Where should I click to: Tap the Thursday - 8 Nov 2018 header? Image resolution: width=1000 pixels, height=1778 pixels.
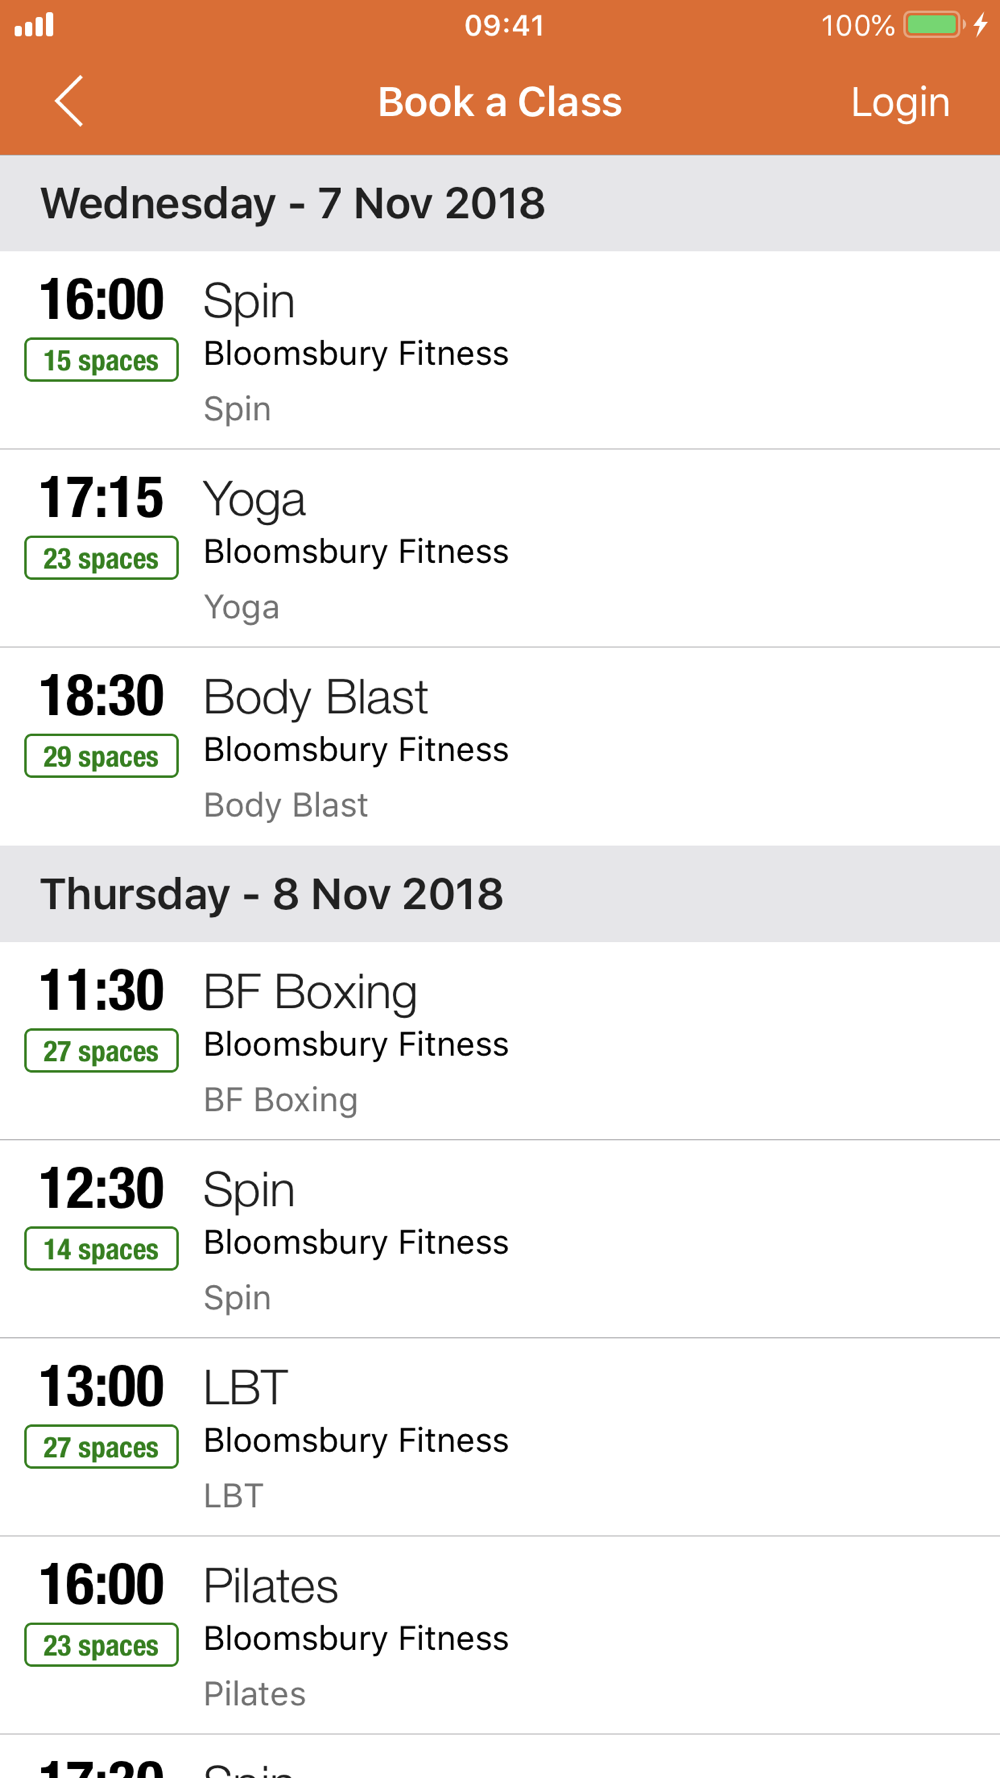pos(272,894)
